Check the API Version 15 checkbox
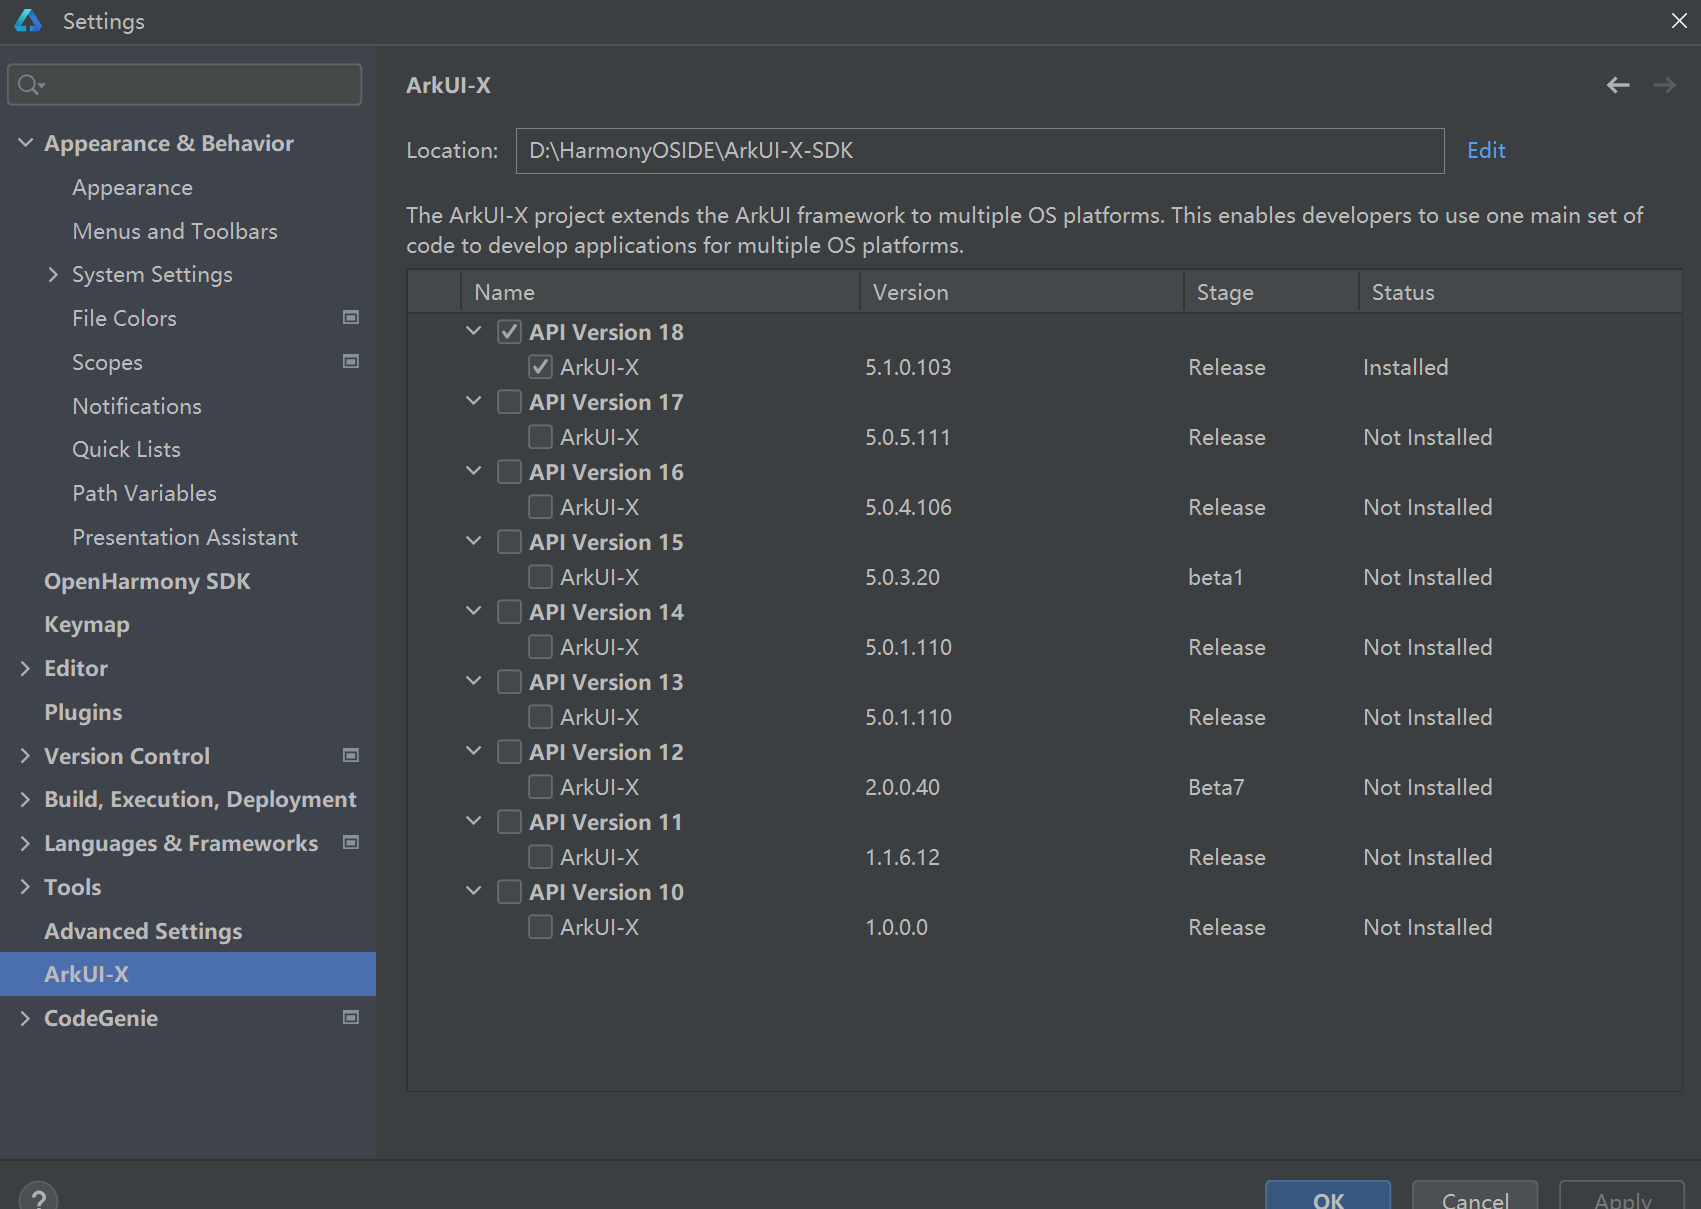 (x=509, y=542)
